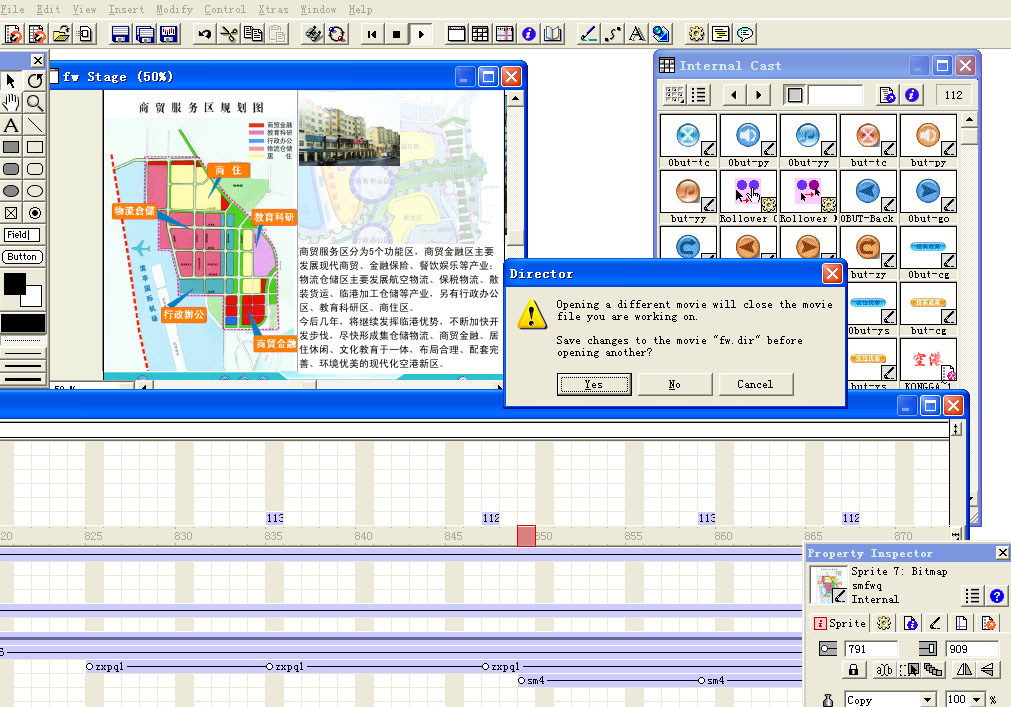Open help from the Property Inspector
The image size is (1011, 707).
(996, 596)
